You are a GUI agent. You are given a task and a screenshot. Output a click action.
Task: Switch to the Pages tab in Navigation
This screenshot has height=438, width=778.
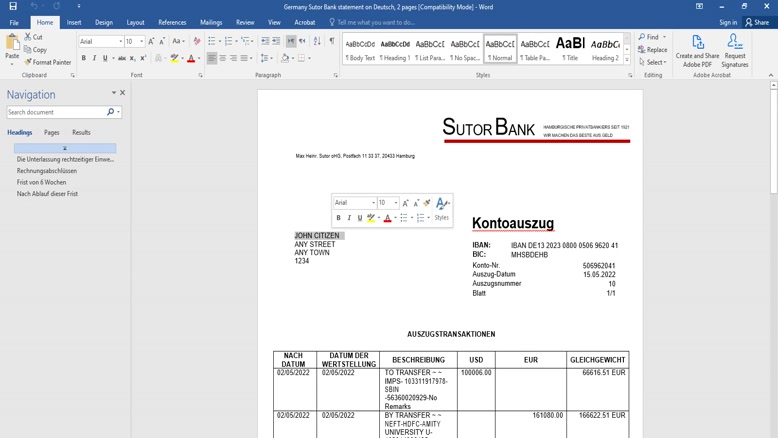point(51,132)
